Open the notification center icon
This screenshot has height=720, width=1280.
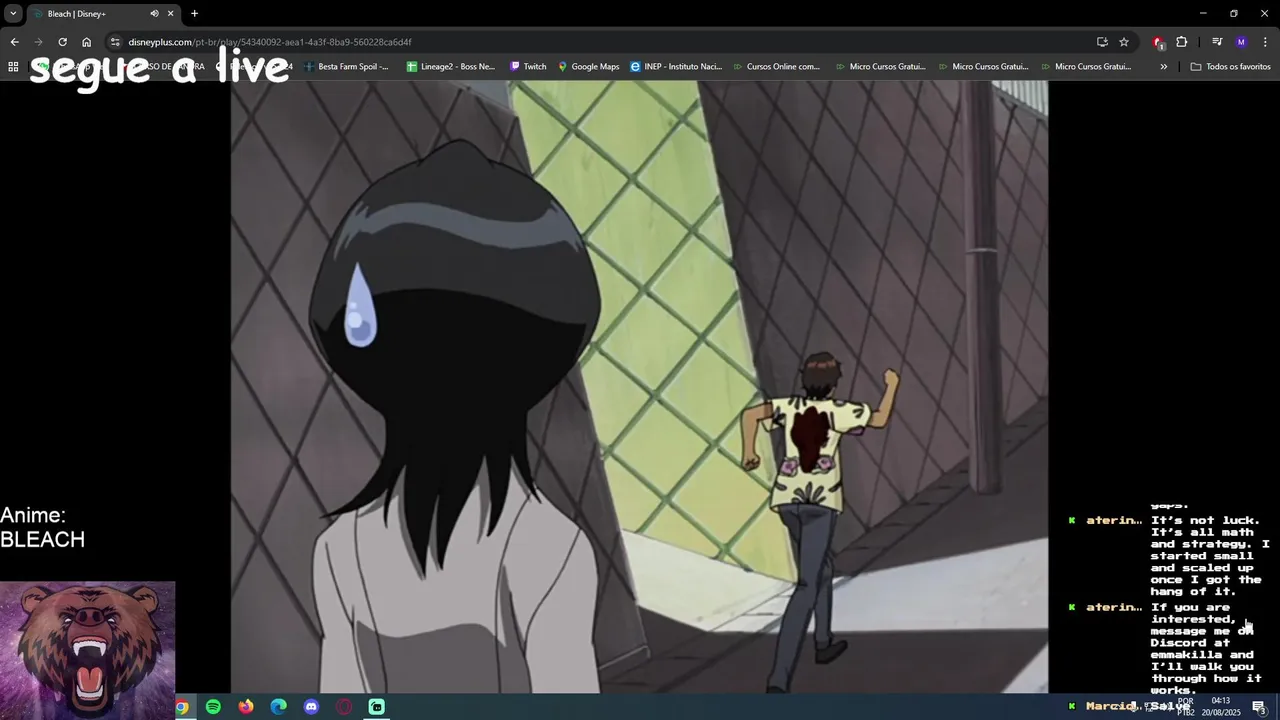coord(1259,707)
